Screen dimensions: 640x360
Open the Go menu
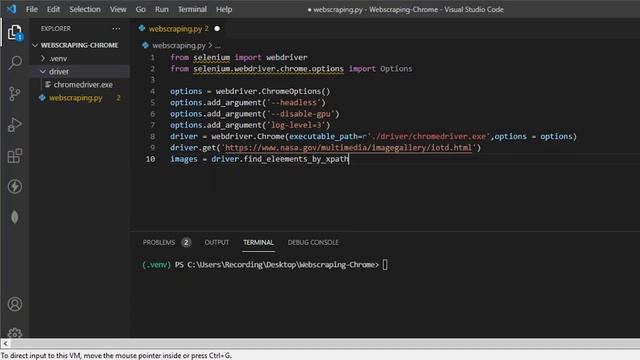click(140, 9)
